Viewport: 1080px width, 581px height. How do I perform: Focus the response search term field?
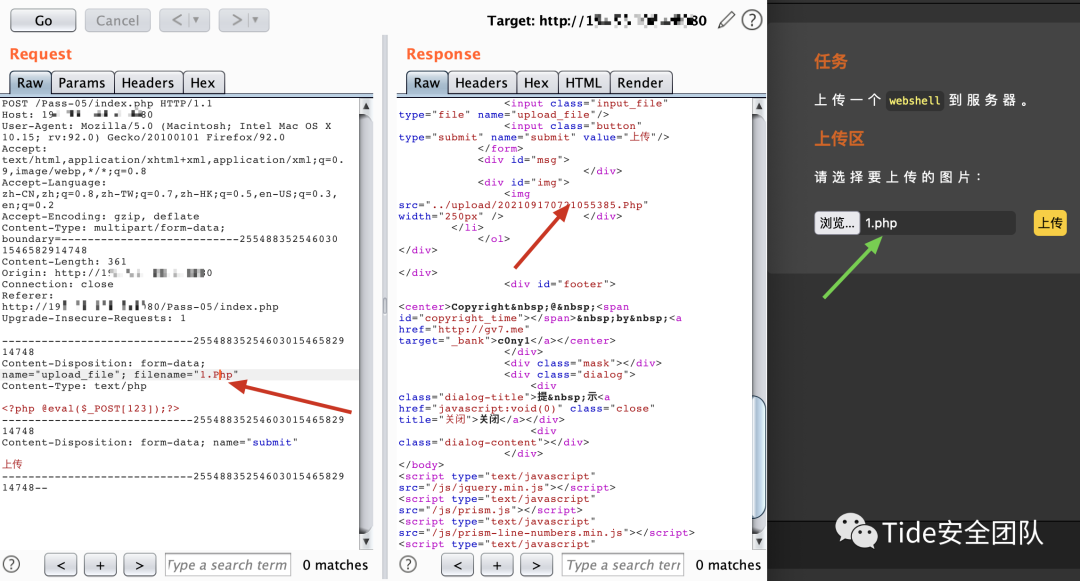[x=623, y=565]
